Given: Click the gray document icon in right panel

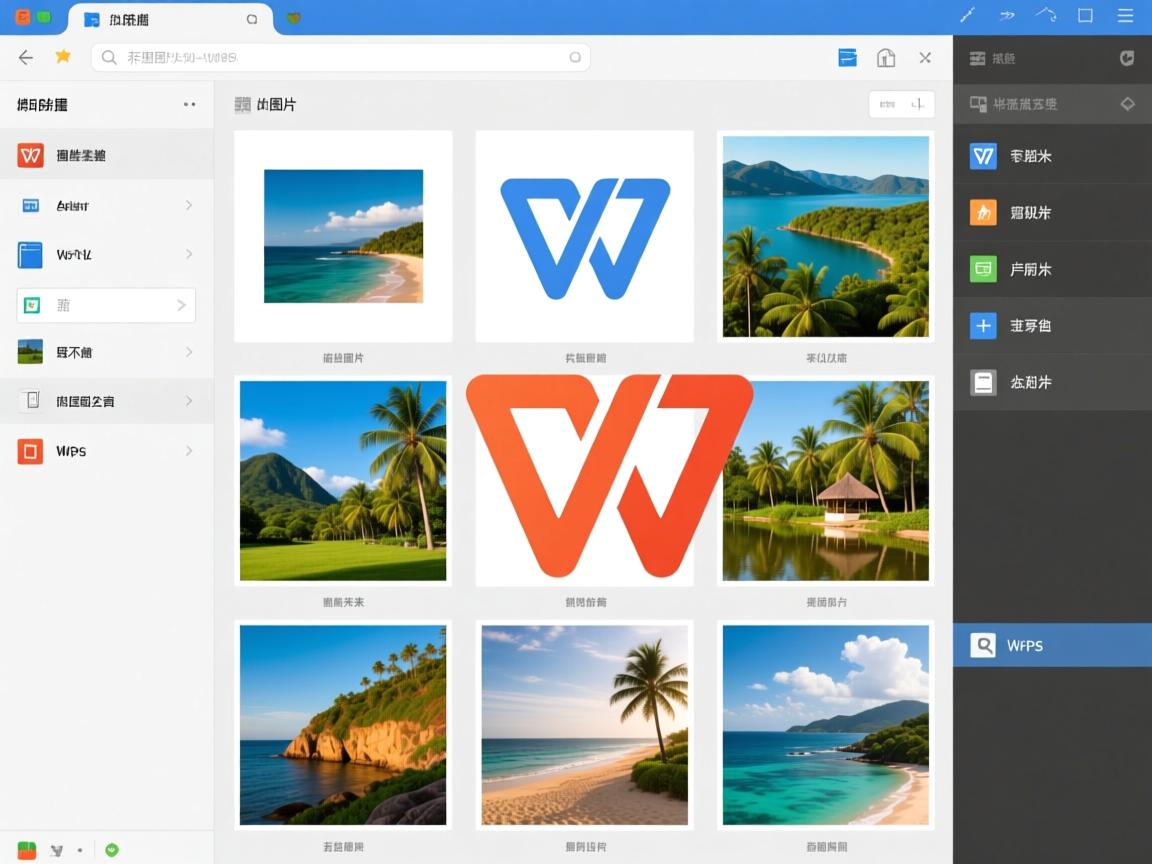Looking at the screenshot, I should 983,382.
